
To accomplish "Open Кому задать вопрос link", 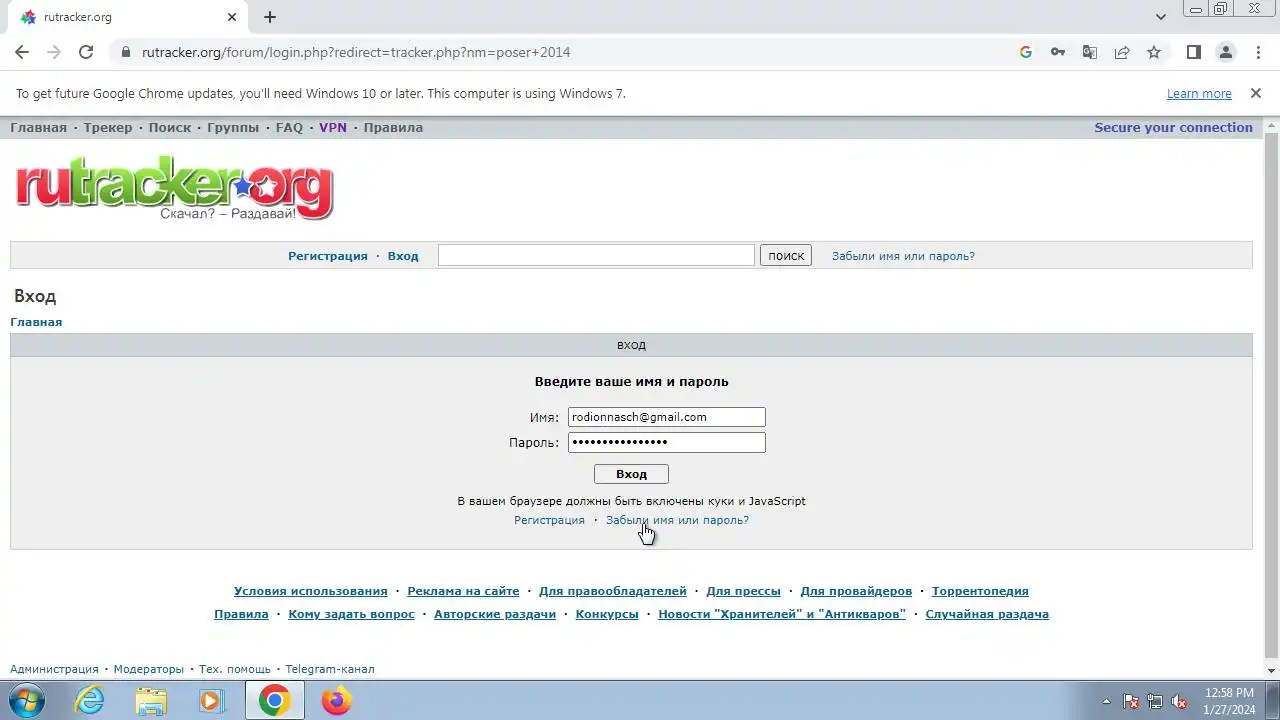I will coord(351,614).
